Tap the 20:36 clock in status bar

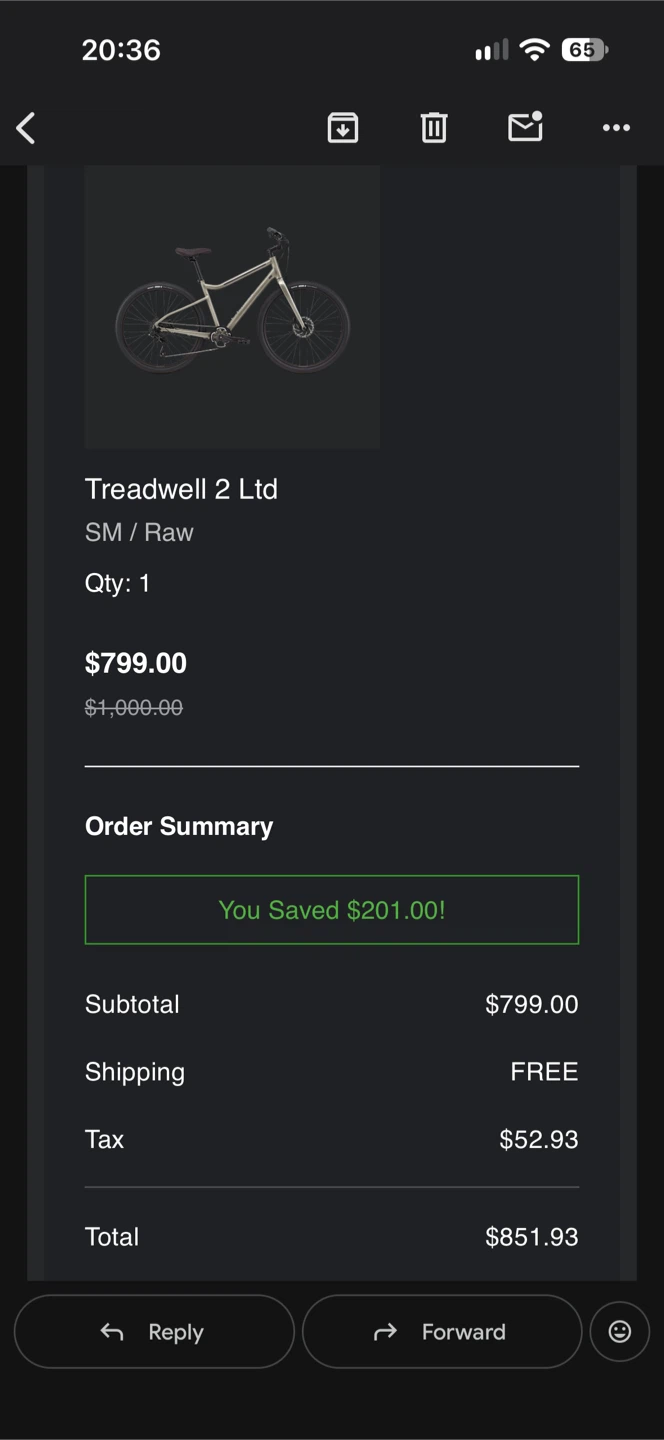121,50
